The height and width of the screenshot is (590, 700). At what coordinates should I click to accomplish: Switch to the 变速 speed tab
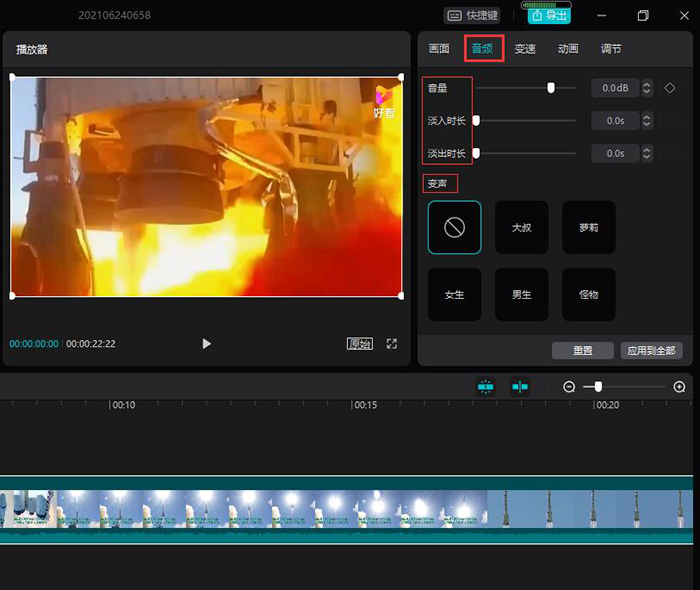pyautogui.click(x=525, y=49)
